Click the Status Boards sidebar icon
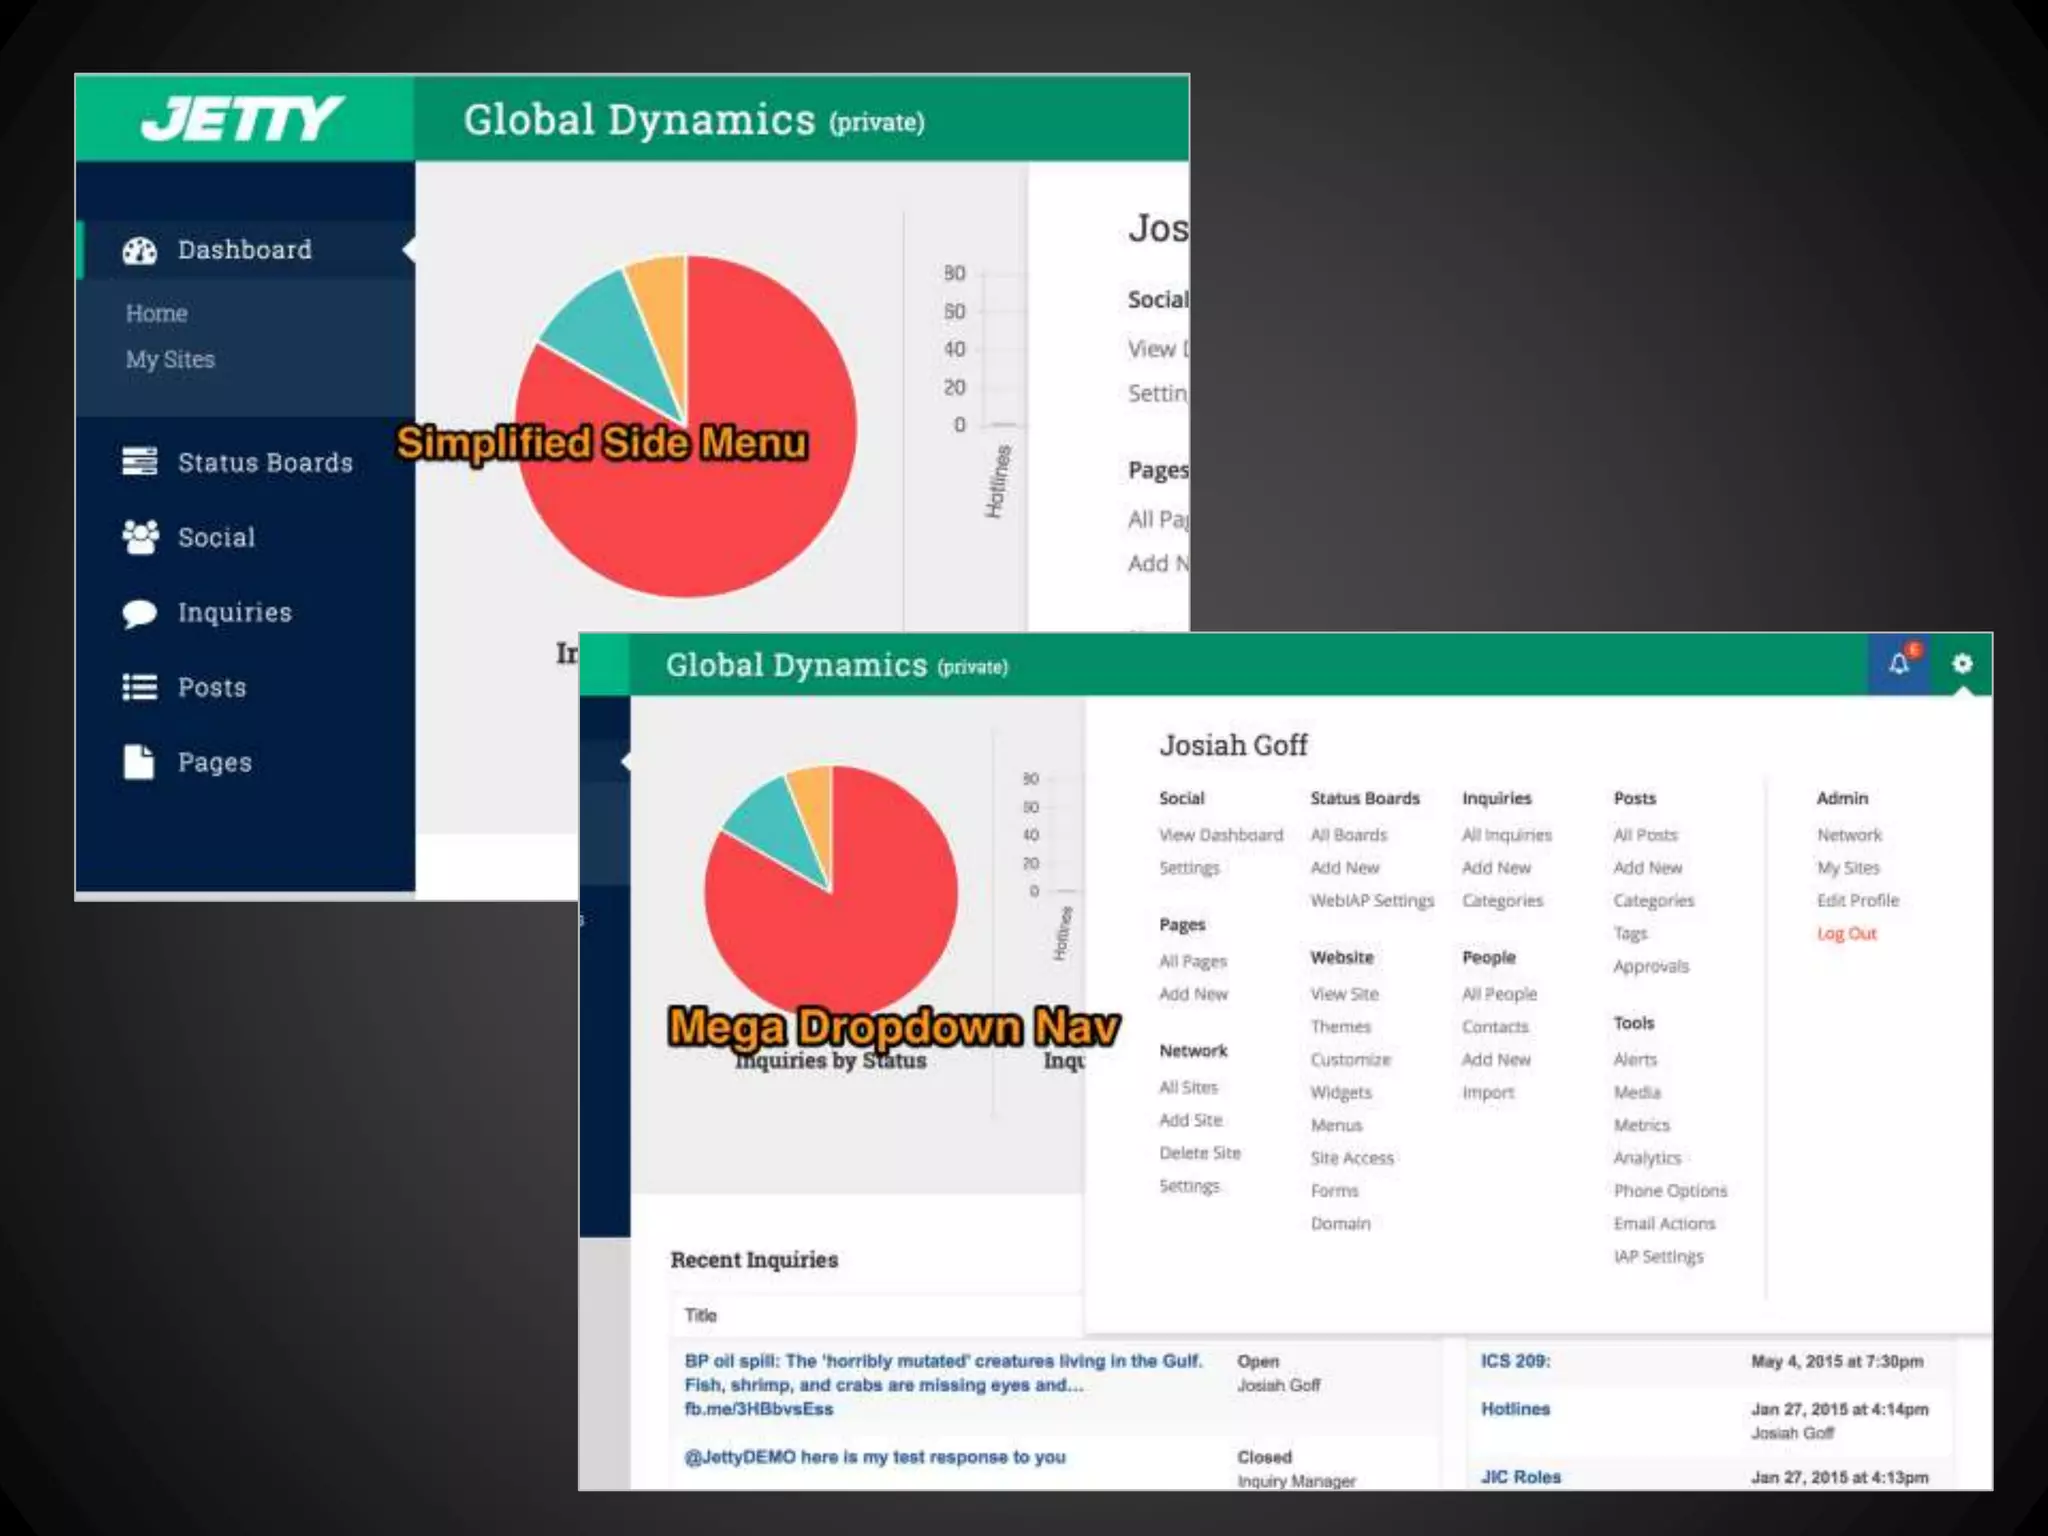The image size is (2048, 1536). (140, 462)
